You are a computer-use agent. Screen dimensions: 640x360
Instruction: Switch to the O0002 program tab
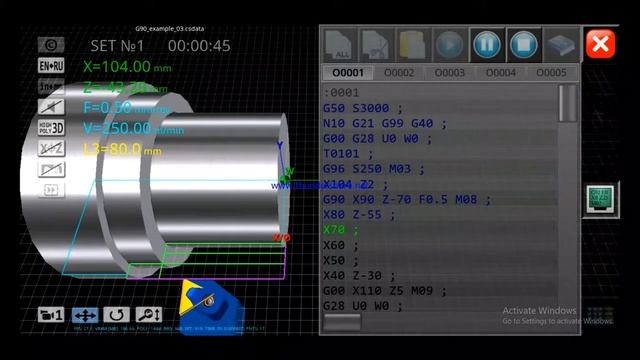coord(399,73)
